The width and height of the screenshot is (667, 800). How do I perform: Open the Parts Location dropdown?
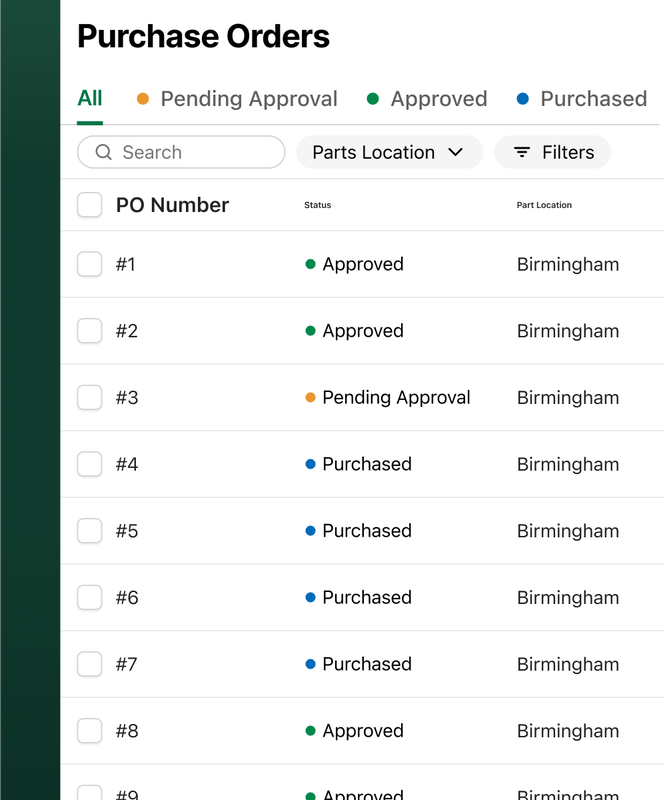point(389,152)
